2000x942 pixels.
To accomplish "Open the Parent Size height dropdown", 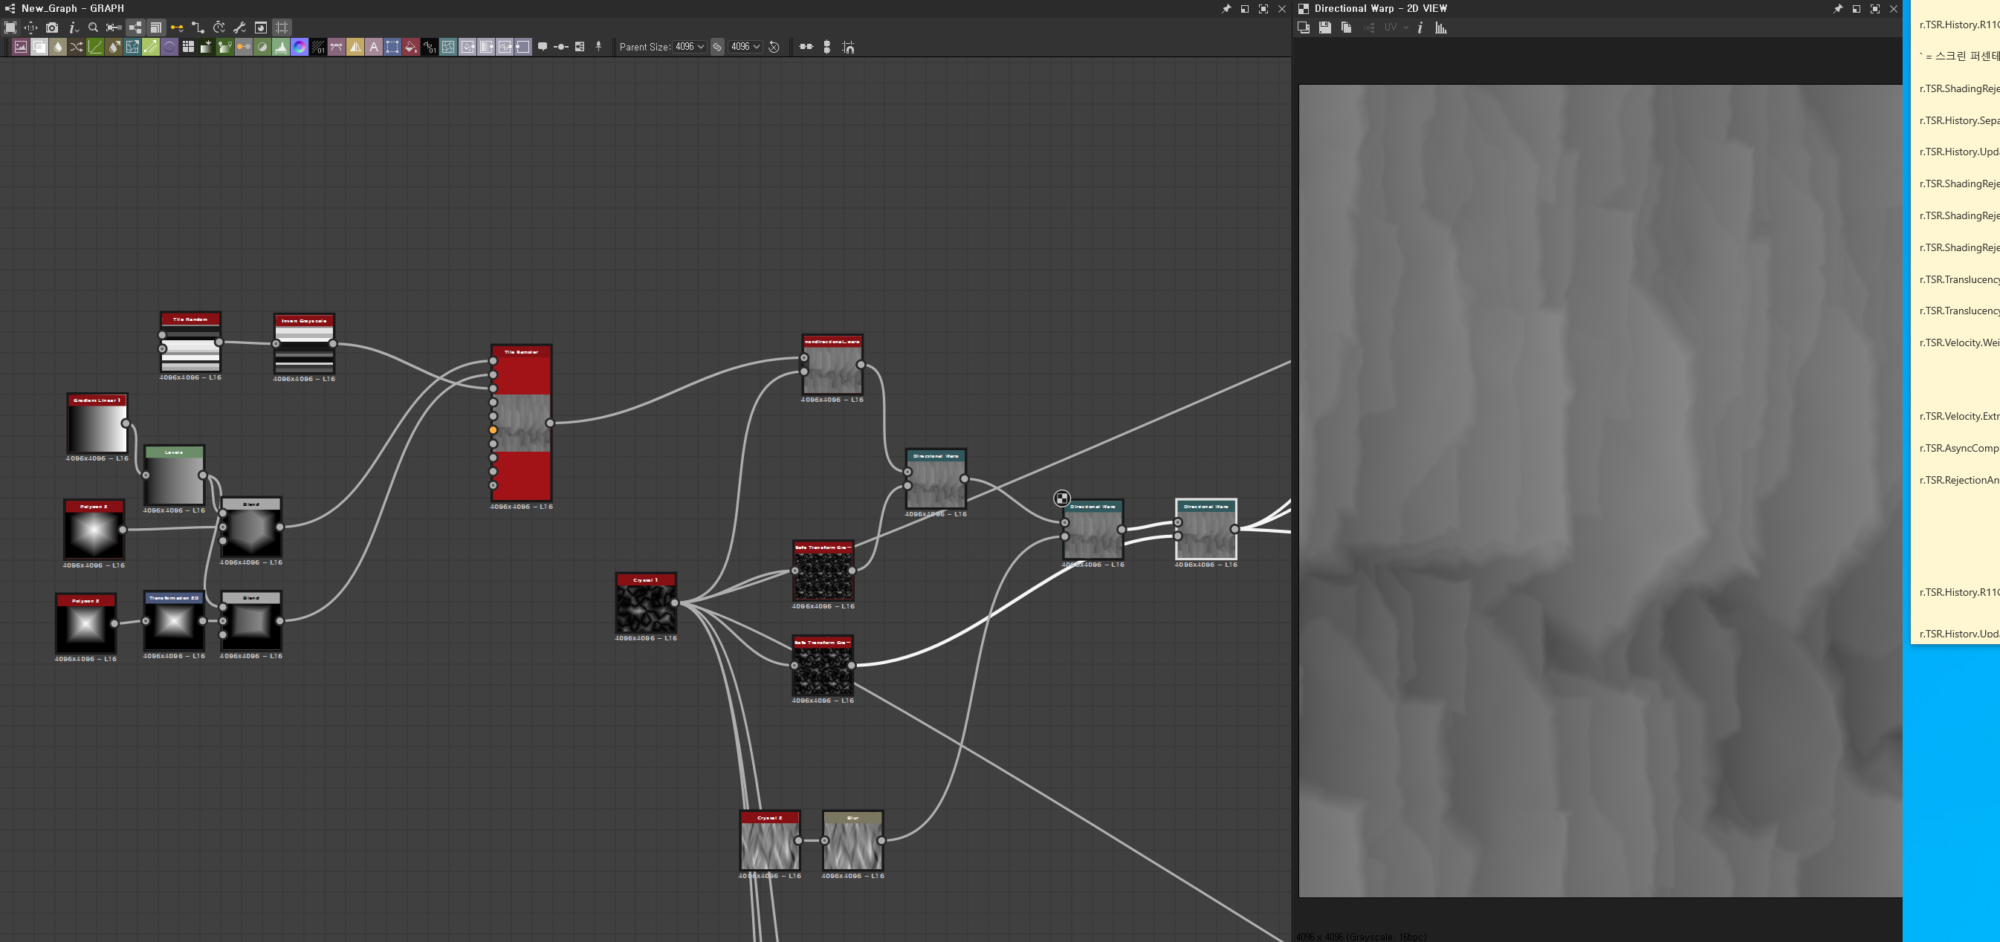I will tap(745, 47).
